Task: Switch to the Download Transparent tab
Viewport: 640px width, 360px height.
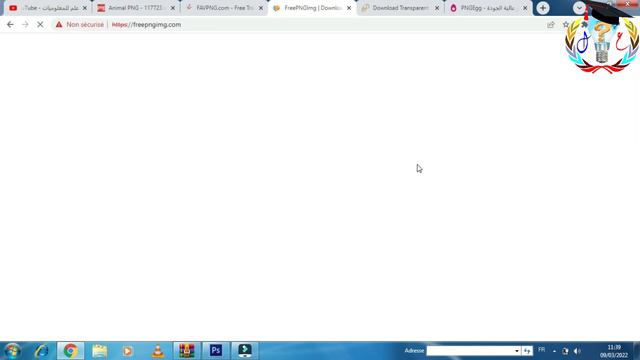Action: click(400, 8)
